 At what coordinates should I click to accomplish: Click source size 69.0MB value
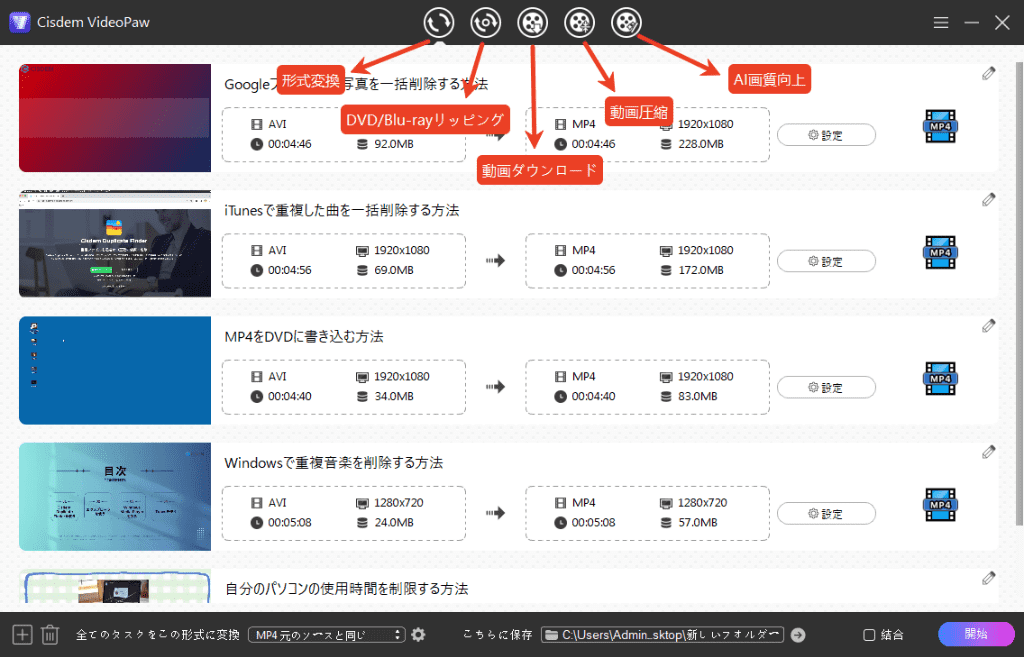[394, 270]
